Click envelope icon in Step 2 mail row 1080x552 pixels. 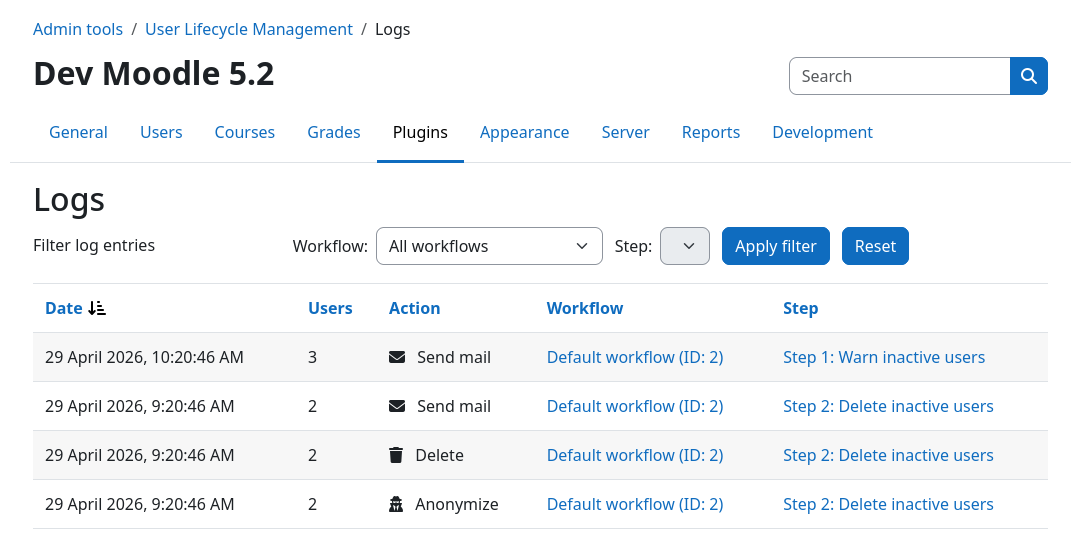coord(397,407)
